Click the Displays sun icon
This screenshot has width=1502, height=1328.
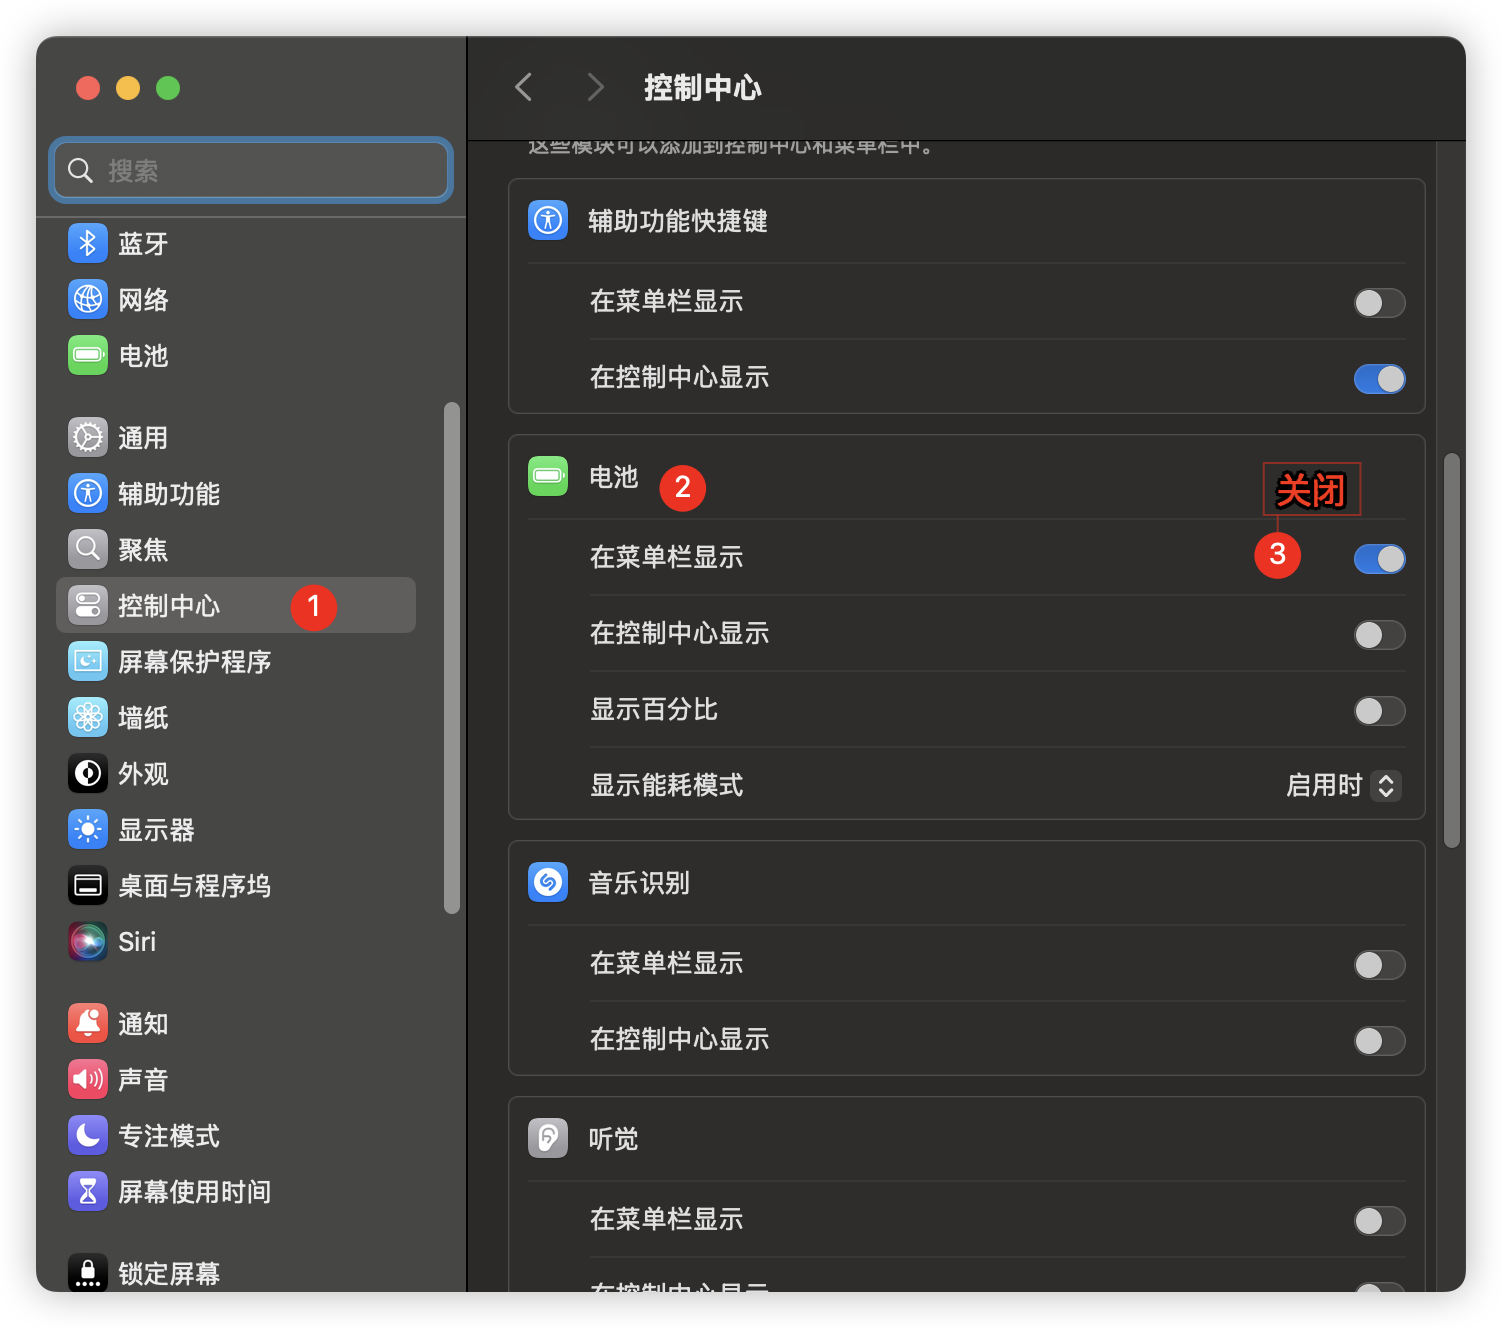88,829
